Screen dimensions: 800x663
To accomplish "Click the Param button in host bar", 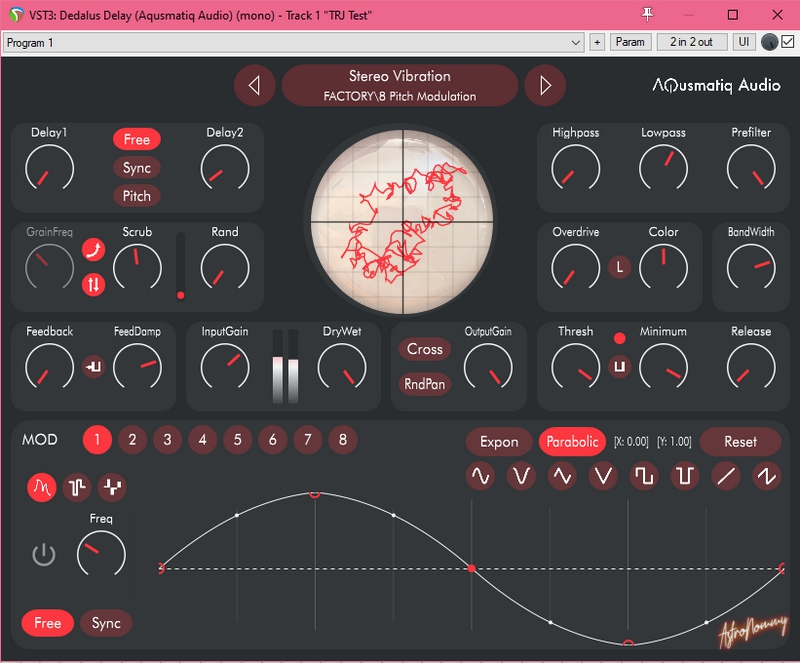I will 630,42.
